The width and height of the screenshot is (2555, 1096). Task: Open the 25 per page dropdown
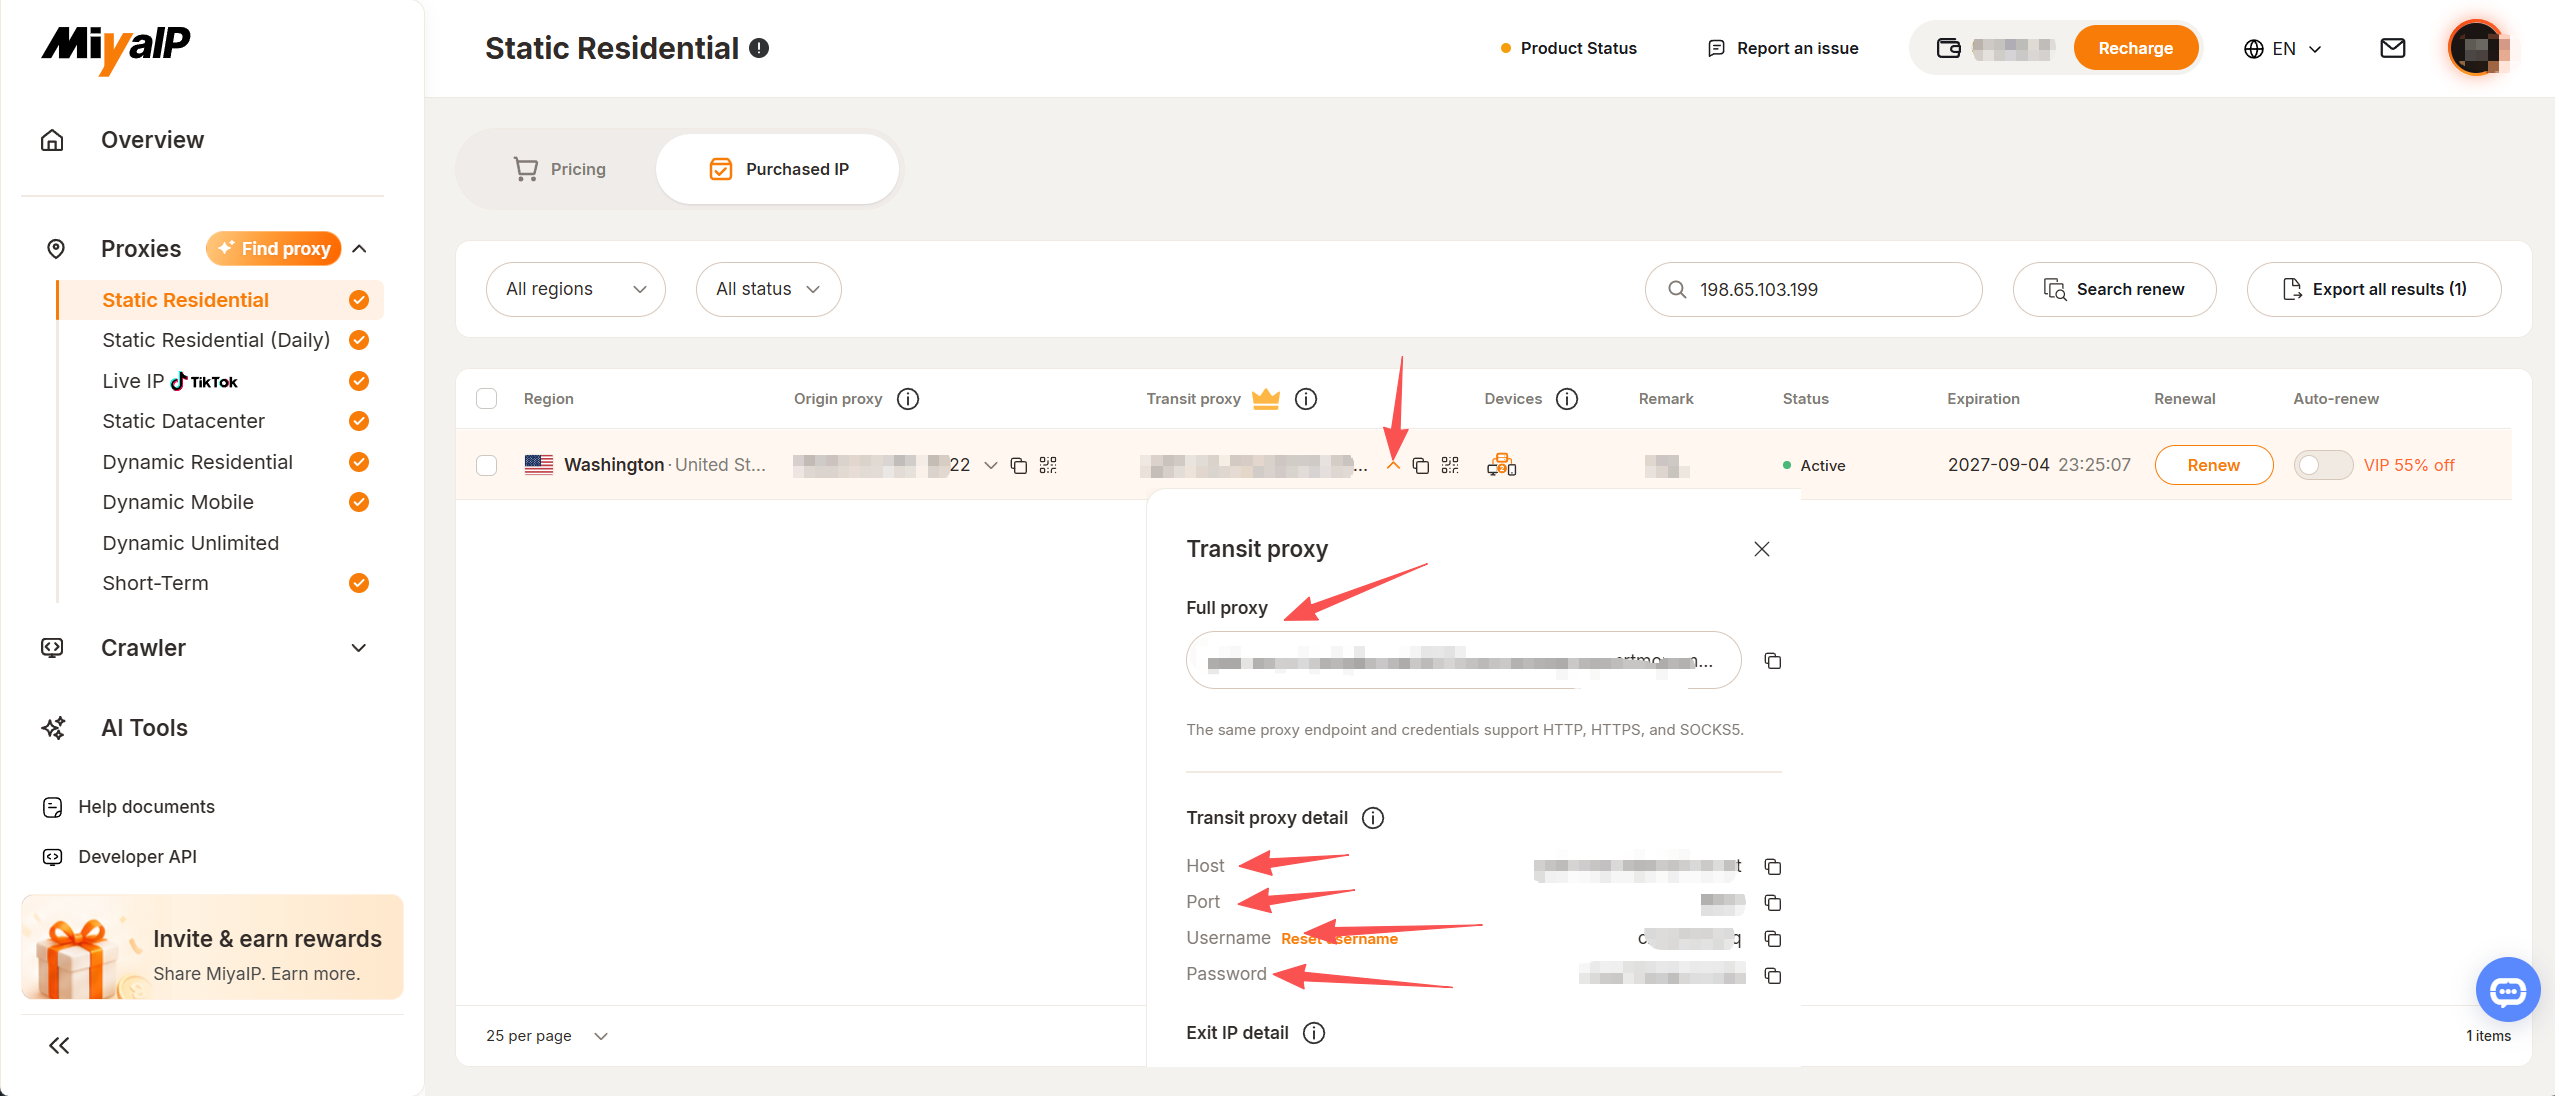[x=546, y=1036]
